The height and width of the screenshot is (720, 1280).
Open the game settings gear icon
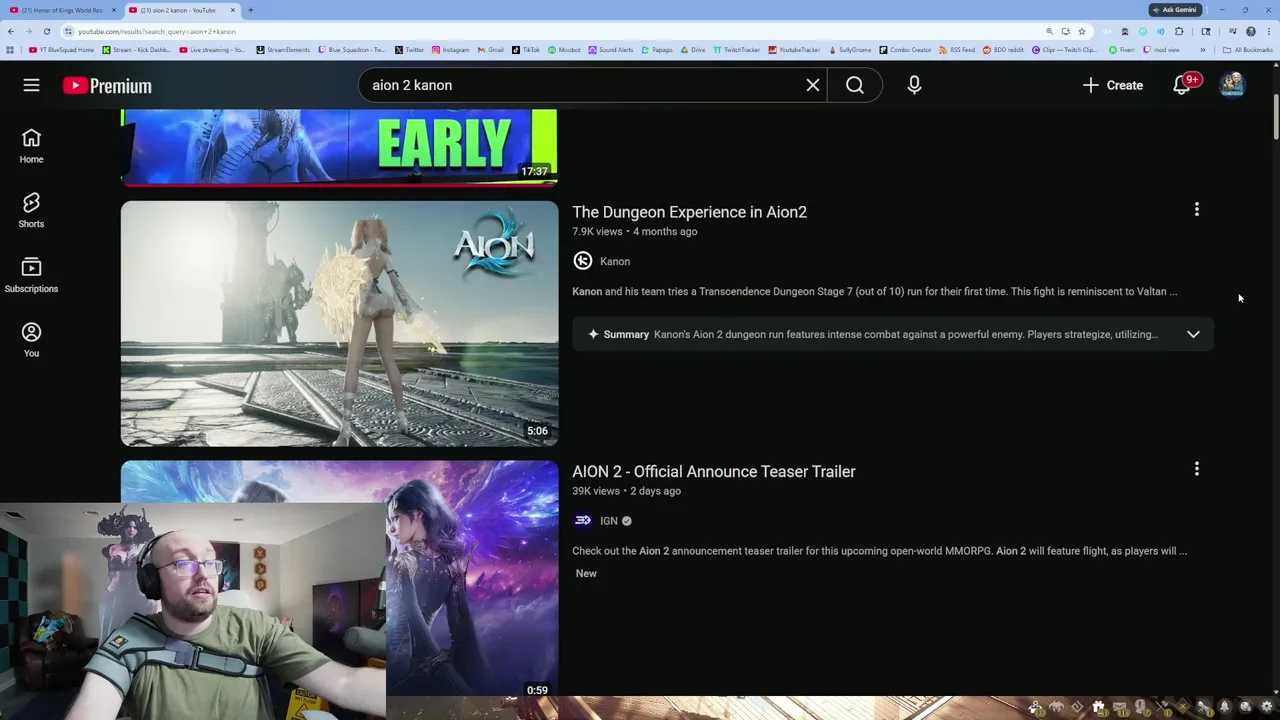coord(1267,706)
